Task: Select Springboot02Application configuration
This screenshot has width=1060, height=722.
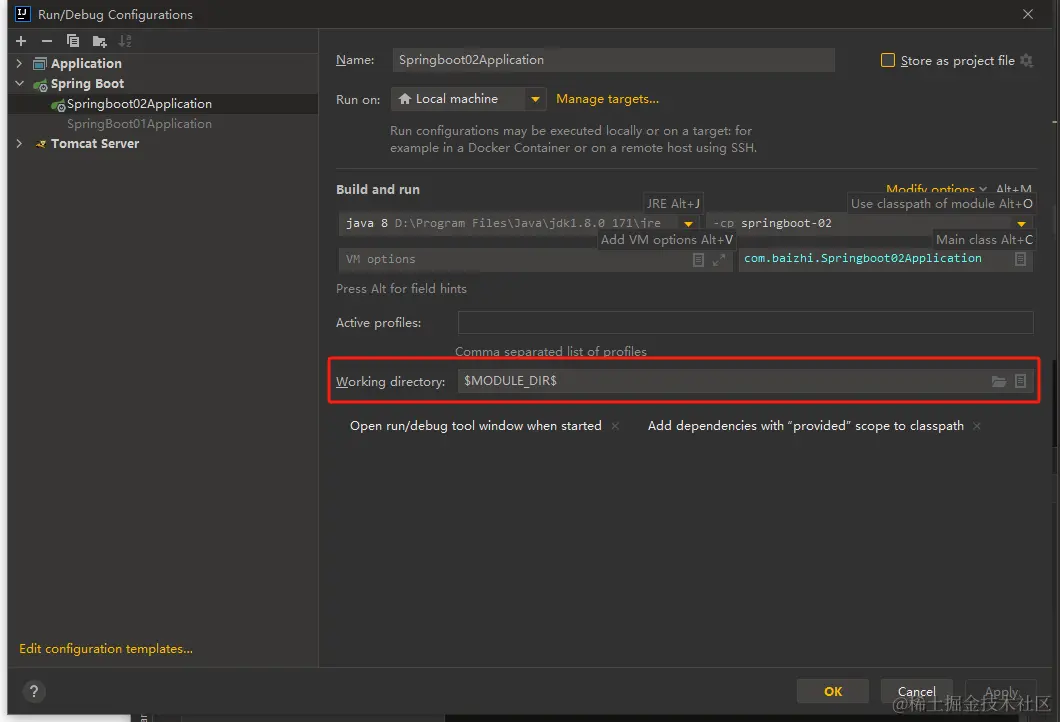Action: coord(163,103)
